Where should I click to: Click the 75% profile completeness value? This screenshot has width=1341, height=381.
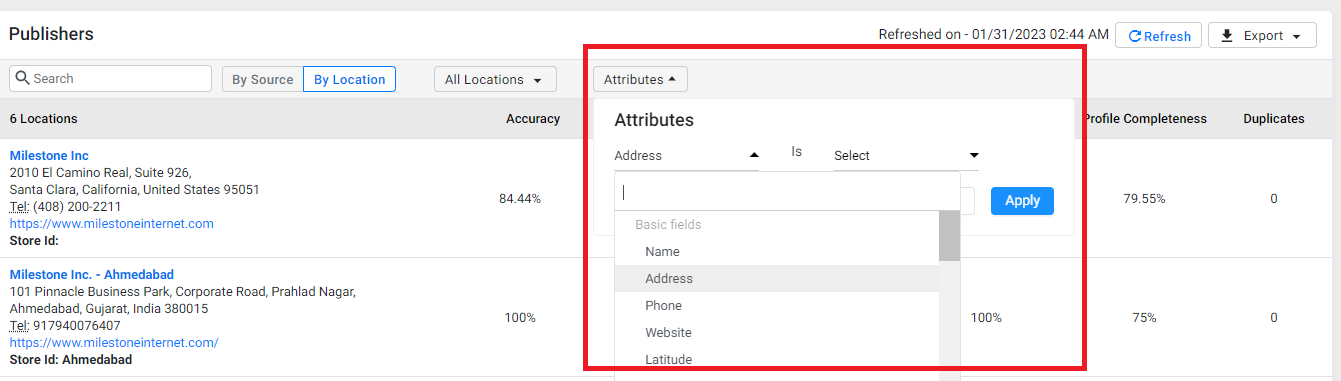point(1144,318)
